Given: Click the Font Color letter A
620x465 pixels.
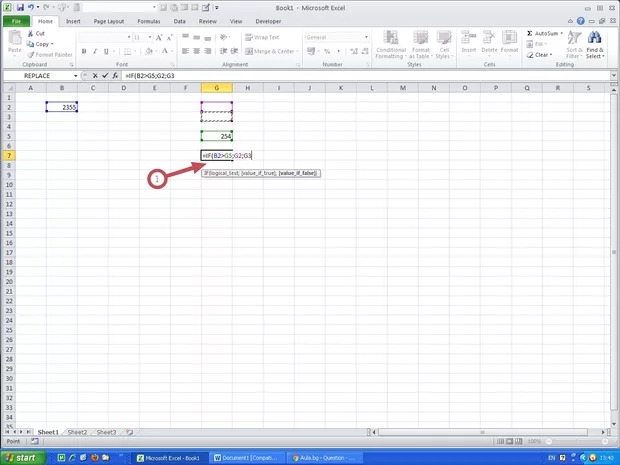Looking at the screenshot, I should click(165, 51).
